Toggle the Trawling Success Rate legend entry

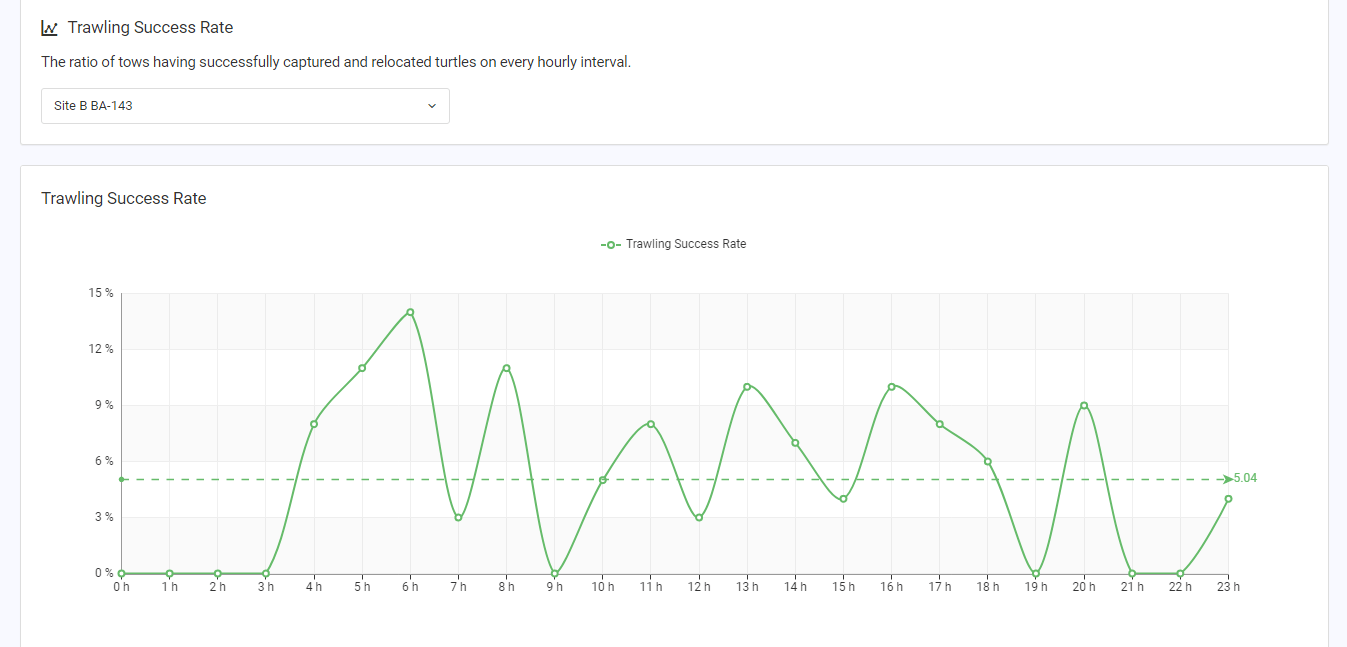pos(673,244)
